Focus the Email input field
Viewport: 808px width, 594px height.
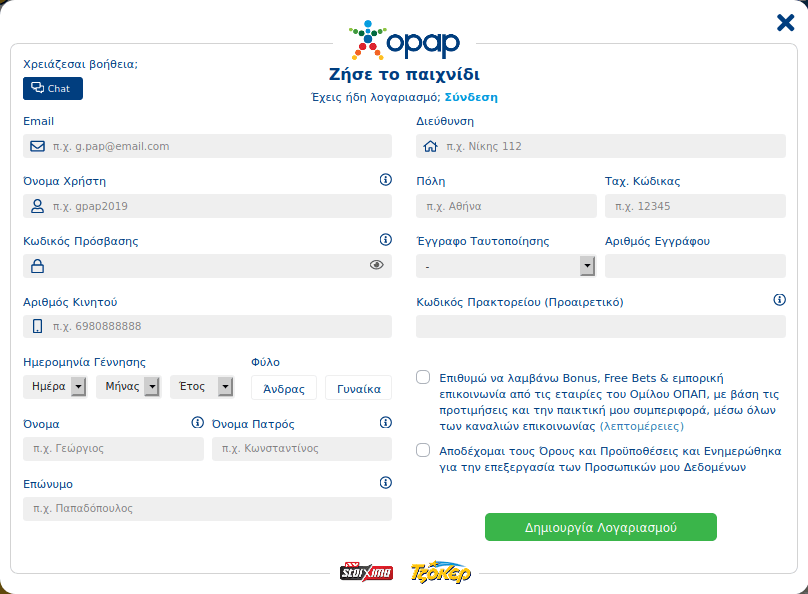207,146
